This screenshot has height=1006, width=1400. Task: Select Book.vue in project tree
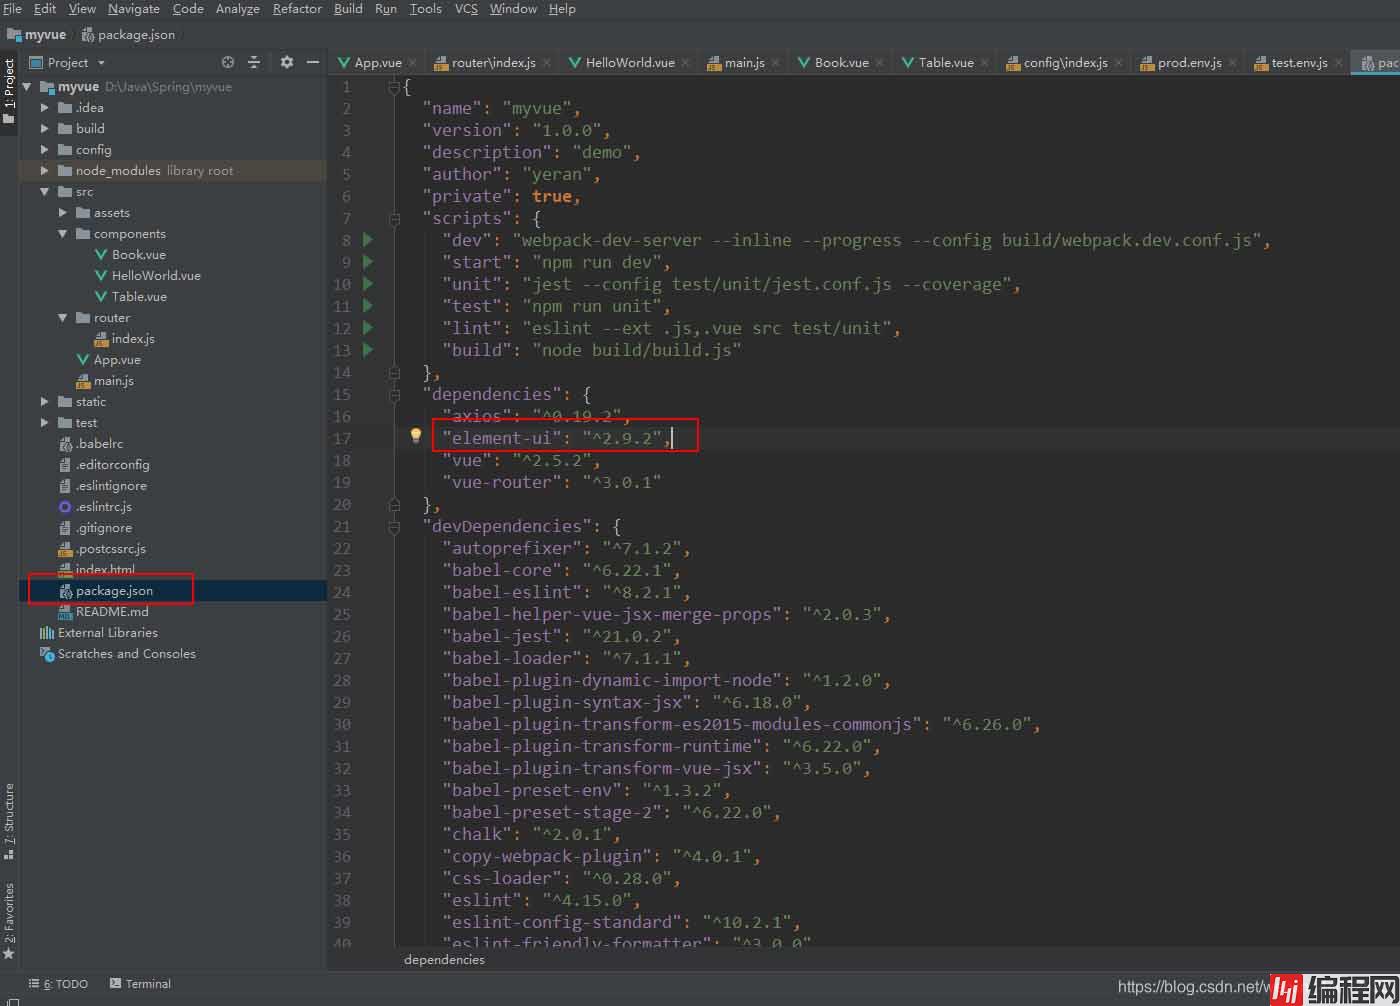[x=130, y=254]
